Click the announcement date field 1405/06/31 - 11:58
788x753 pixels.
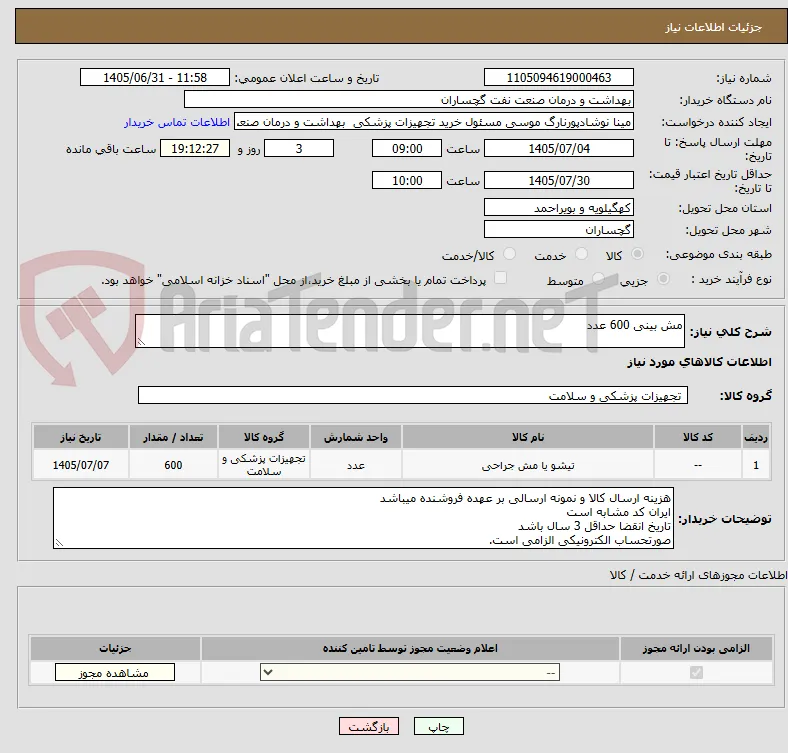point(155,77)
